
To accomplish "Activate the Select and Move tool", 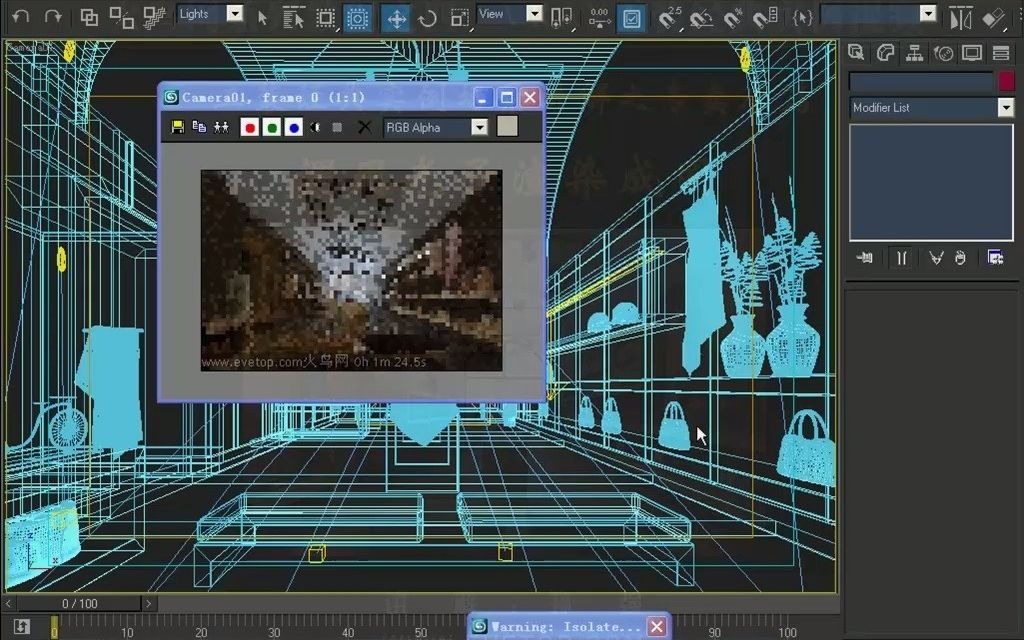I will (395, 16).
